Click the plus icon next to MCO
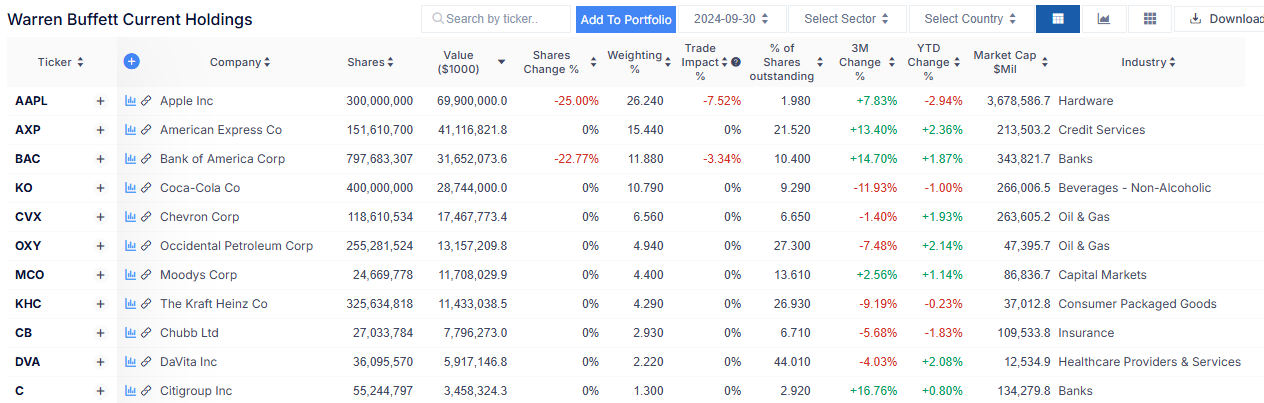Image resolution: width=1264 pixels, height=403 pixels. tap(100, 275)
